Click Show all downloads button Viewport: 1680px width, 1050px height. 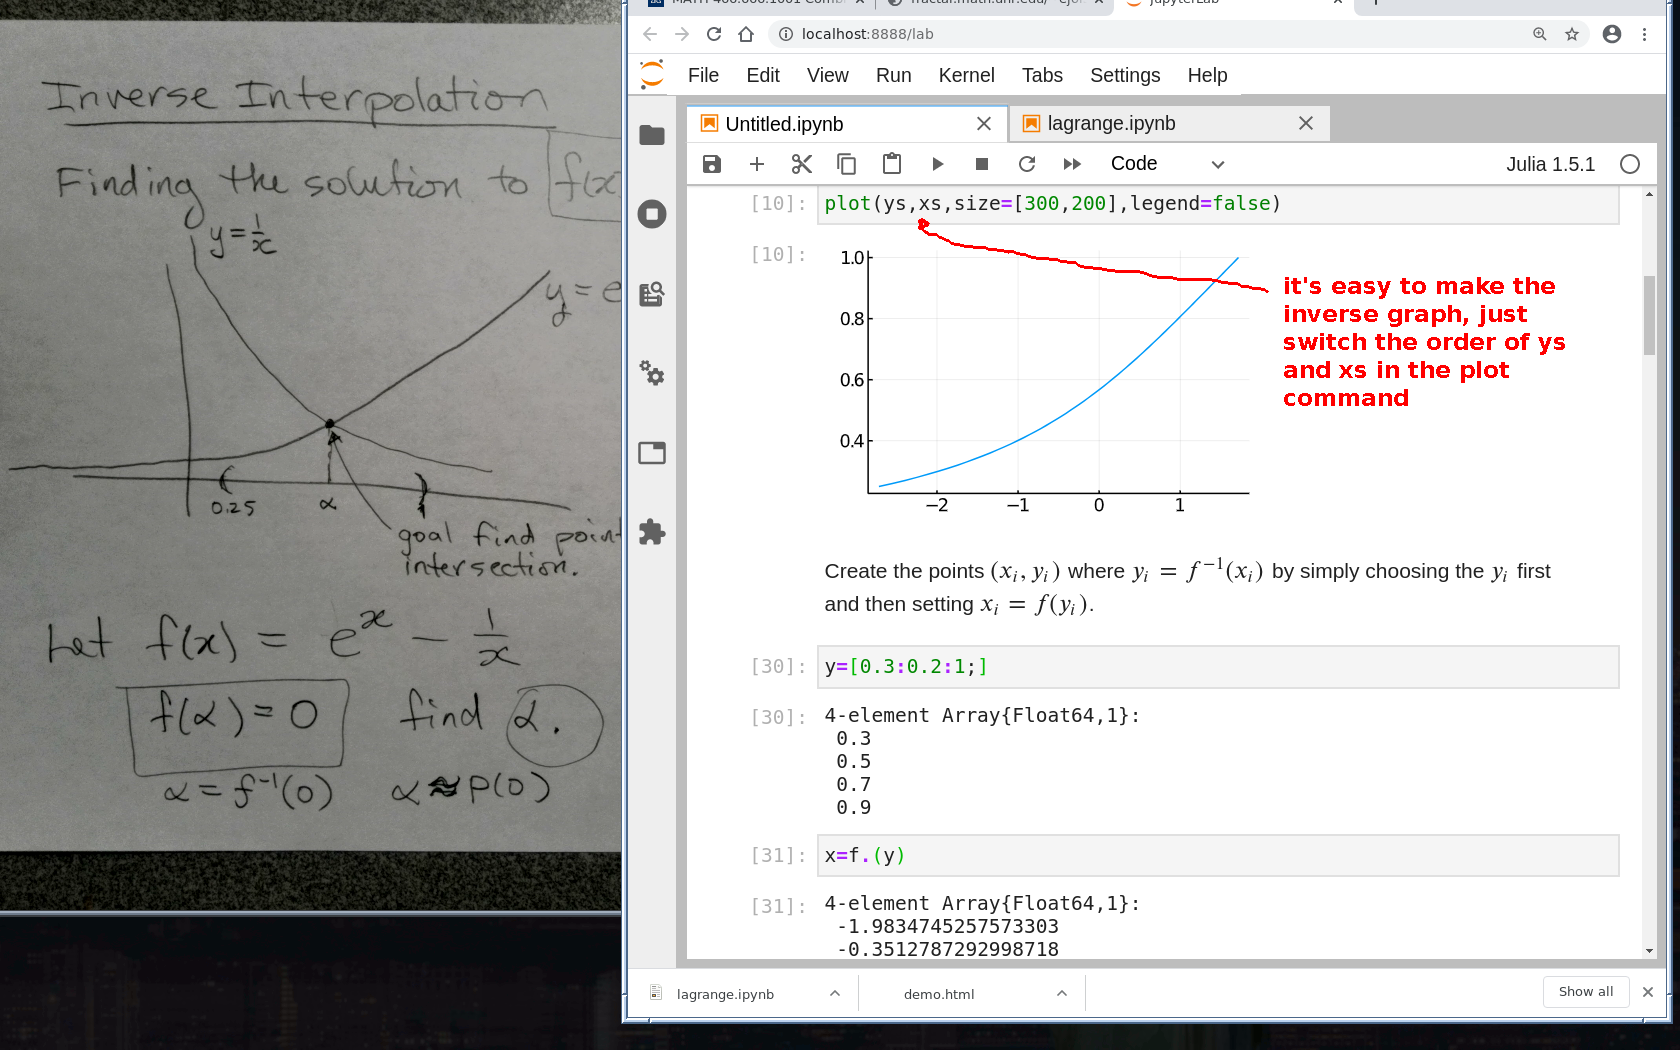pos(1585,992)
